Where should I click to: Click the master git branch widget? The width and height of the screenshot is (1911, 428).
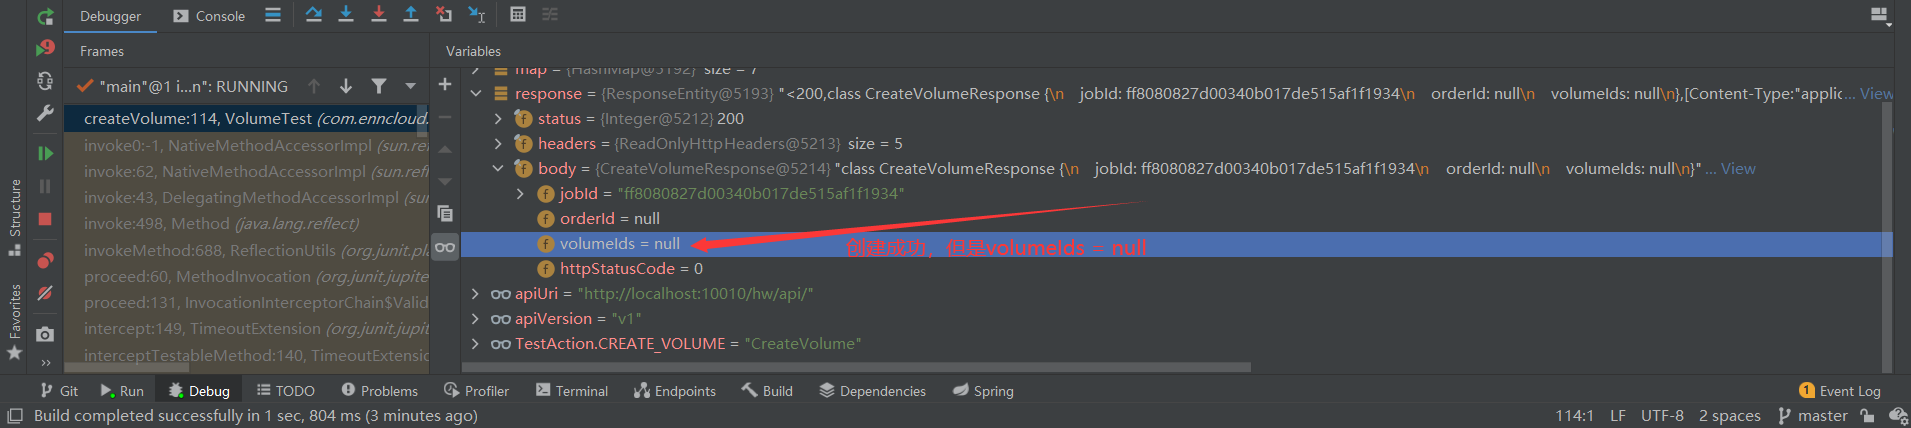pos(1813,416)
